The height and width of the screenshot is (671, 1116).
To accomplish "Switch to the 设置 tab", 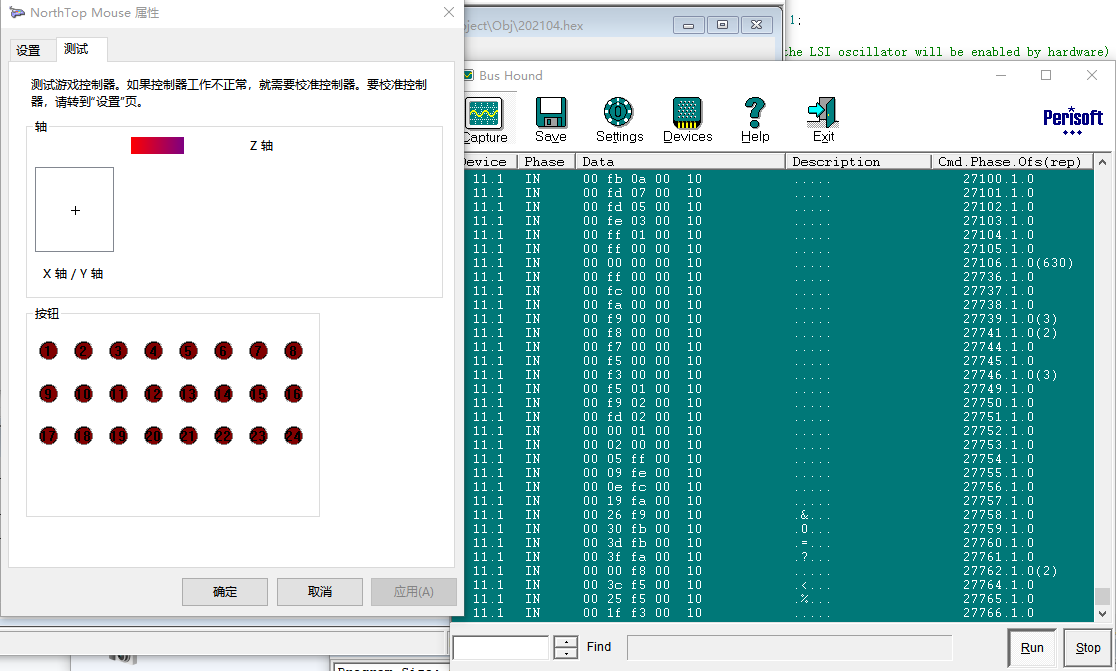I will (28, 50).
